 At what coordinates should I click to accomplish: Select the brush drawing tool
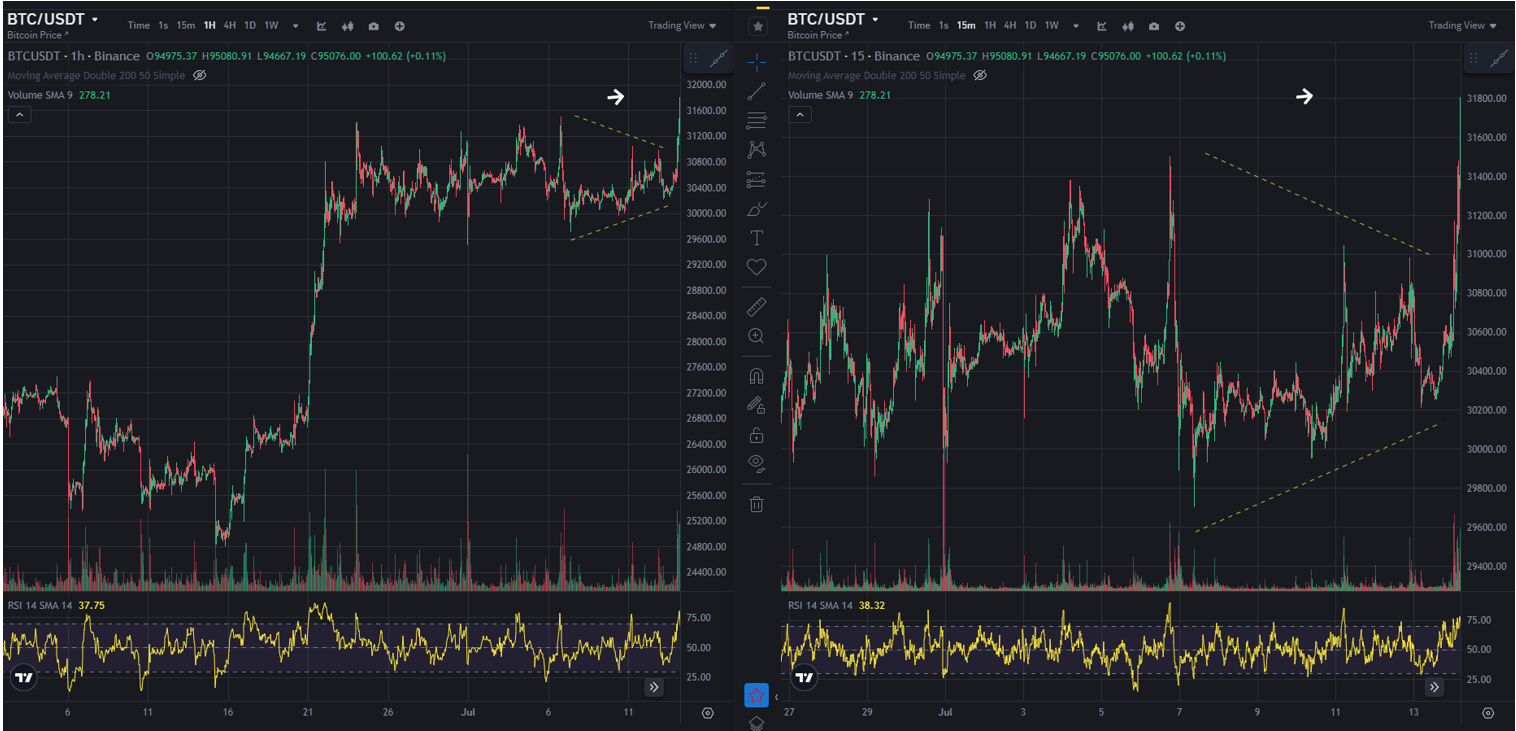pyautogui.click(x=757, y=209)
